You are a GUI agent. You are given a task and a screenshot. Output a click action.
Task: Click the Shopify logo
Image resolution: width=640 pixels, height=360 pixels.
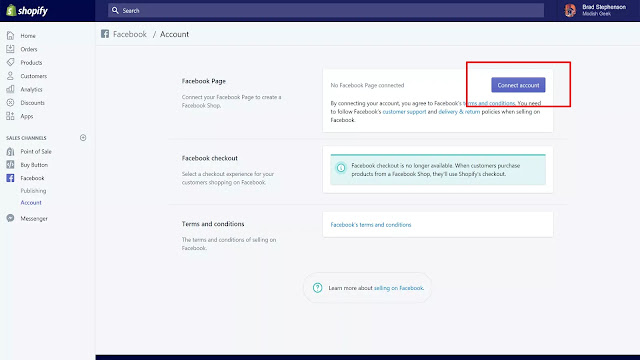pyautogui.click(x=27, y=11)
